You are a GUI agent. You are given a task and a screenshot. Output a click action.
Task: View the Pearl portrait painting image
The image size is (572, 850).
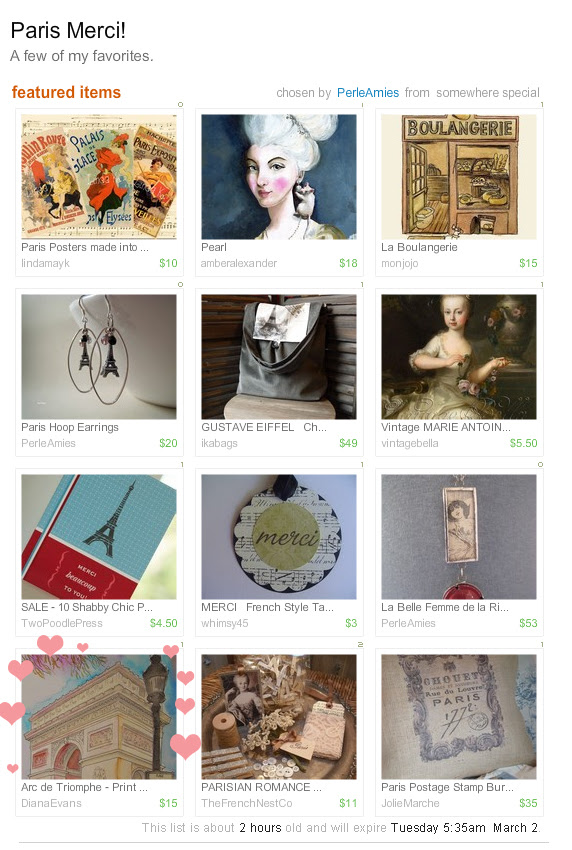coord(279,177)
